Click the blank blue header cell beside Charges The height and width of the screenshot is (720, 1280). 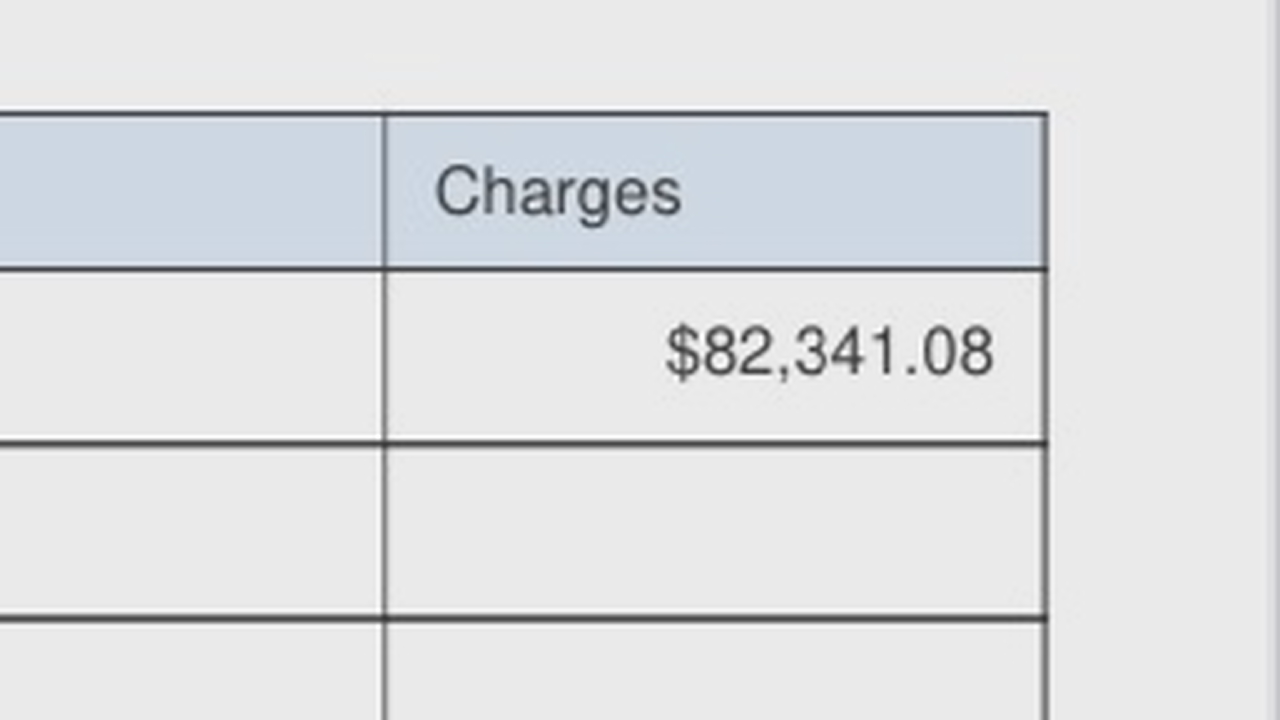click(x=190, y=192)
